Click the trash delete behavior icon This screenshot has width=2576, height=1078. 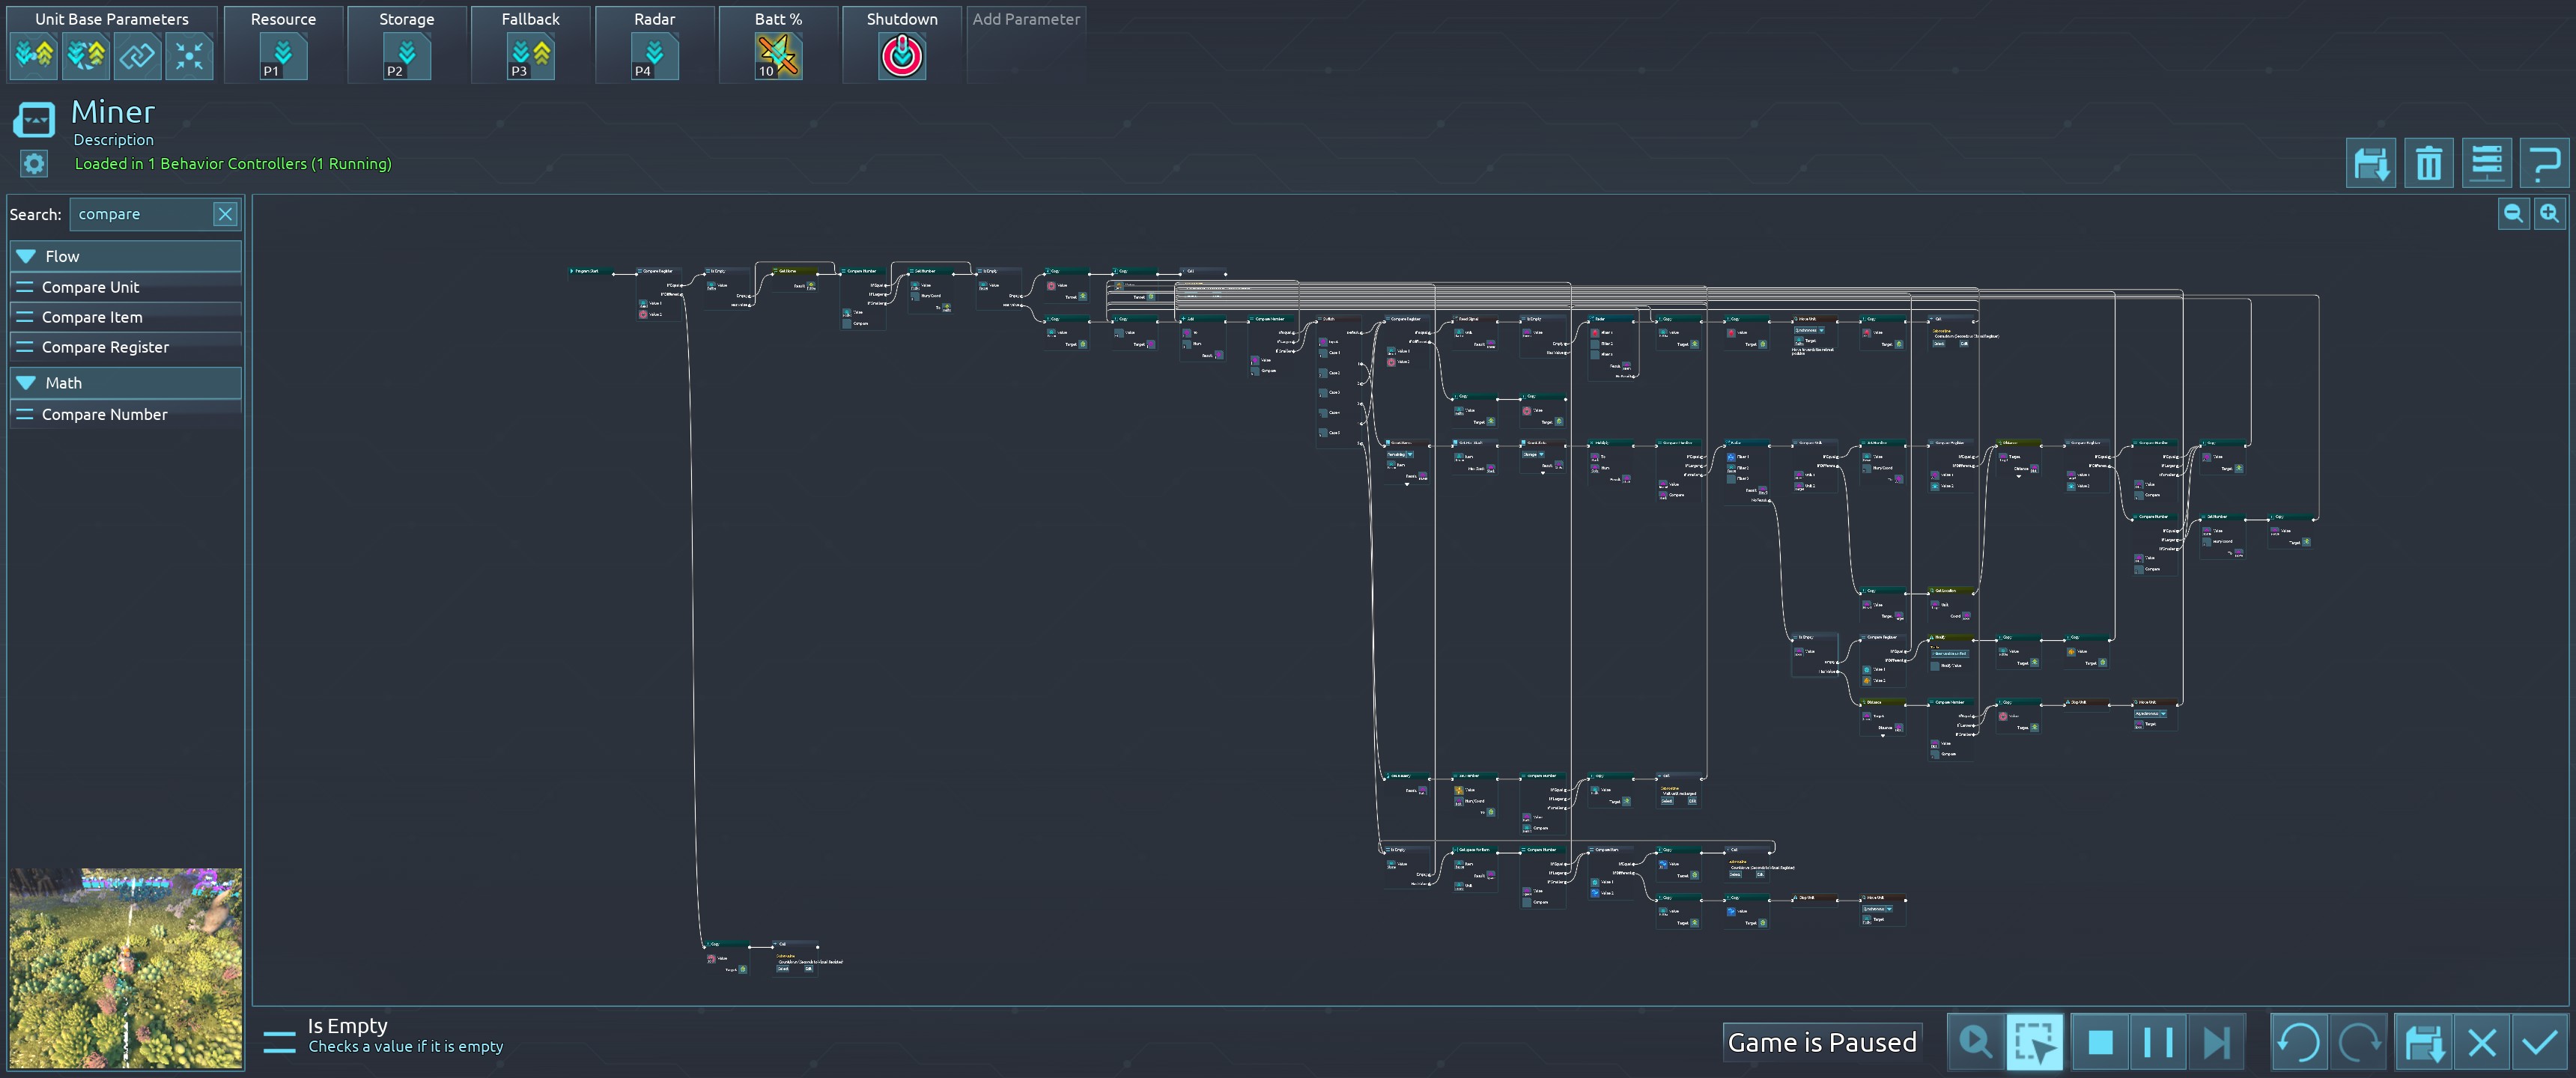click(2428, 163)
